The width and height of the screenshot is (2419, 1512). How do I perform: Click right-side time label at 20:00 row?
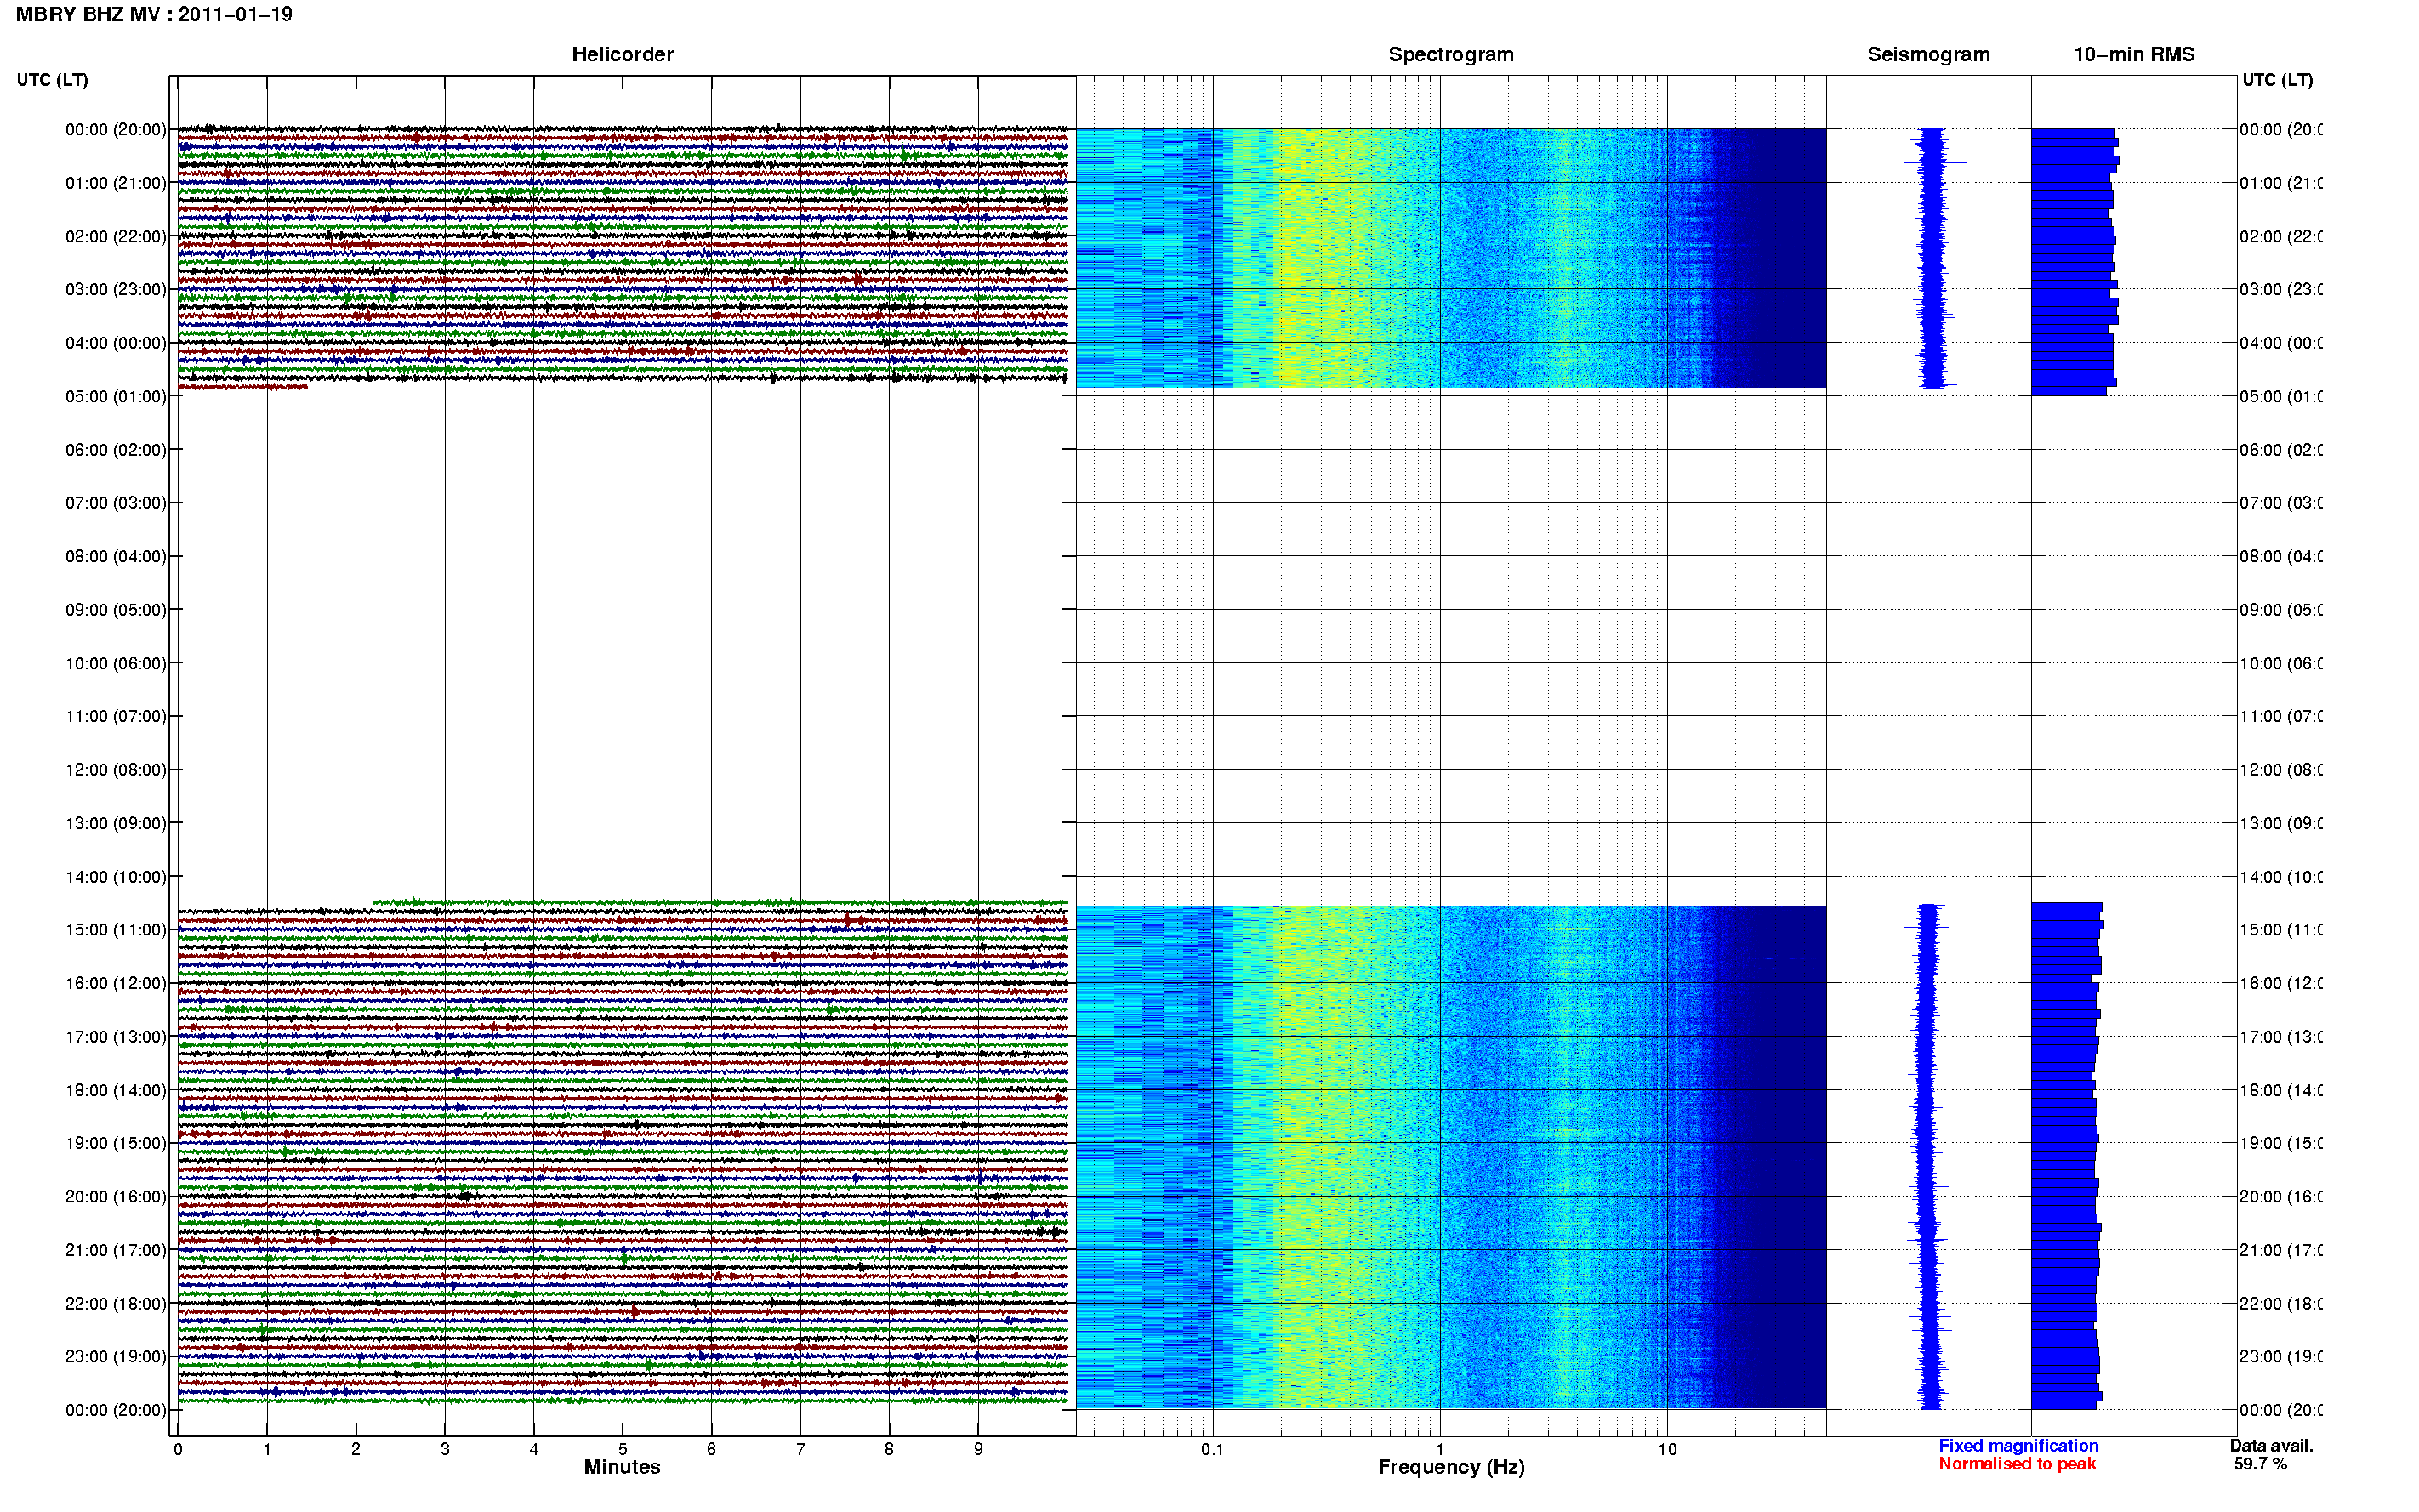coord(2280,1197)
